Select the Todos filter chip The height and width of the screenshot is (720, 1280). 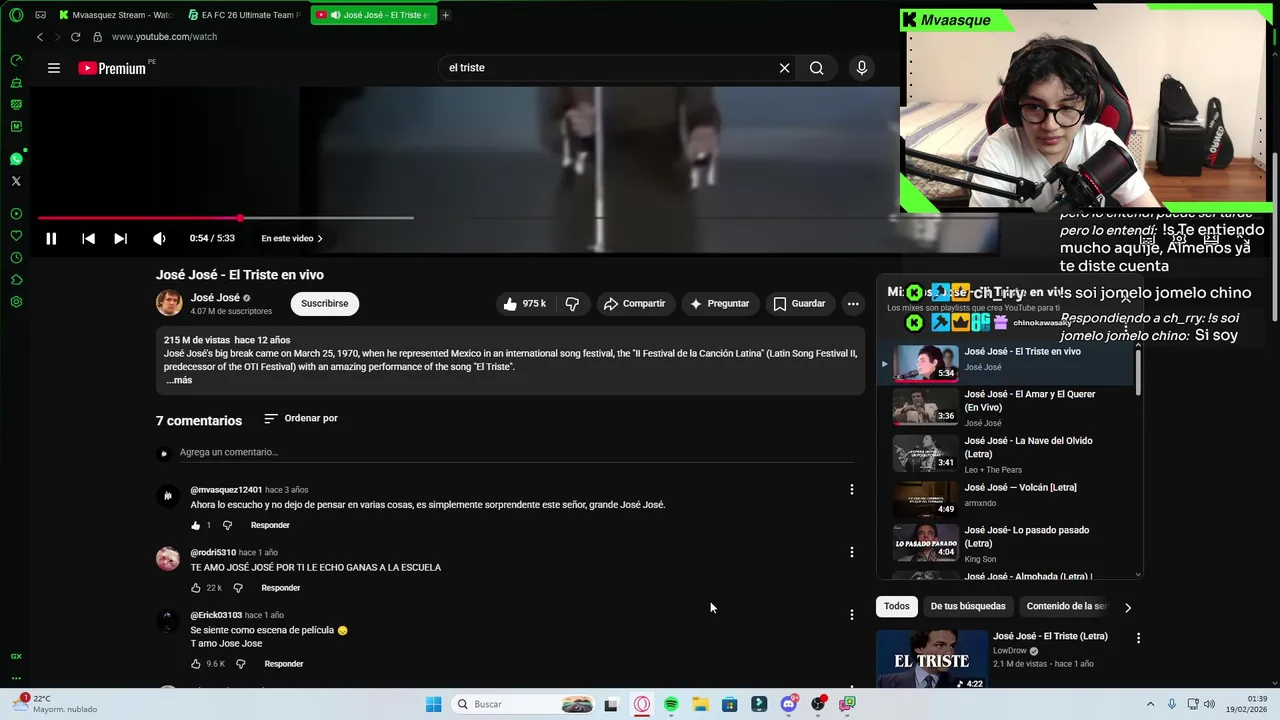(x=897, y=606)
